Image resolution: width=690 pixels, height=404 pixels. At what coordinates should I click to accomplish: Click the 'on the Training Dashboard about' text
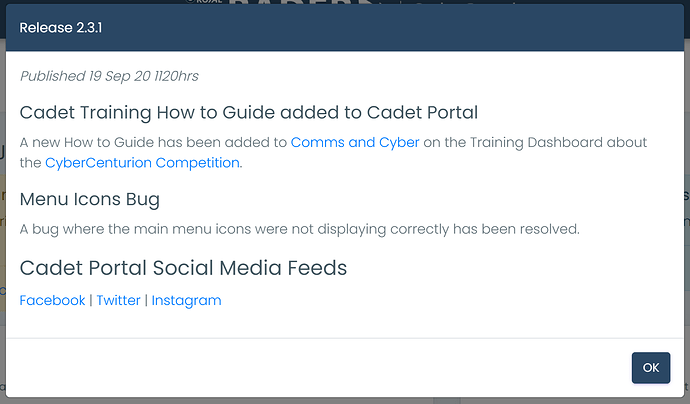coord(535,142)
